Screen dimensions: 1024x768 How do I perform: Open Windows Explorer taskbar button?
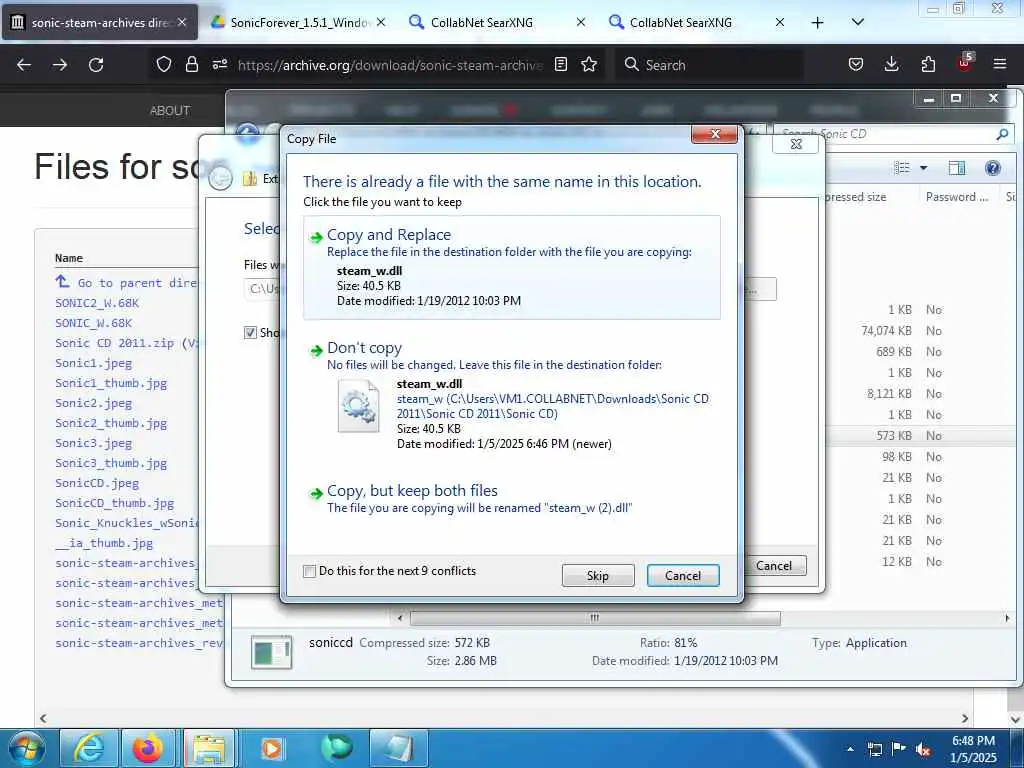(210, 748)
